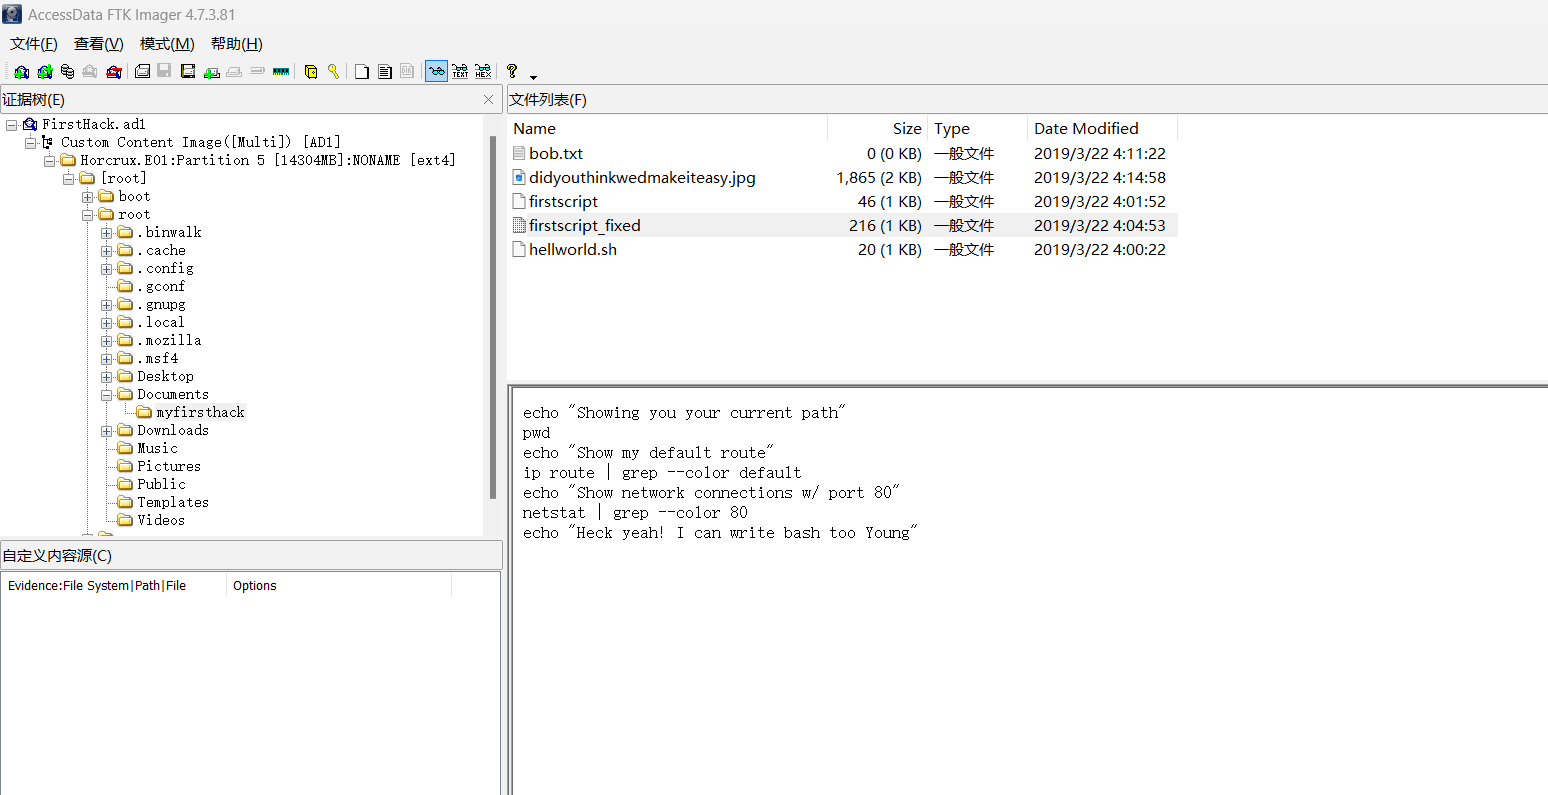Toggle automatic file view (glasses icon)
Screen dimensions: 1548x795
tap(436, 72)
